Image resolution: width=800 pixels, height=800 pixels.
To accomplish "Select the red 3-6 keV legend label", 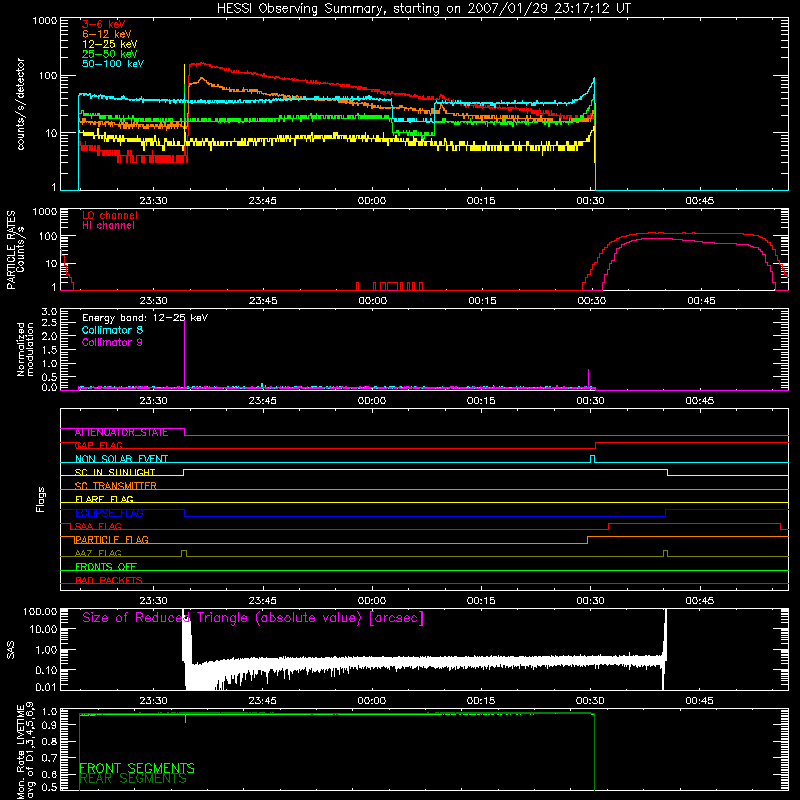I will 104,24.
